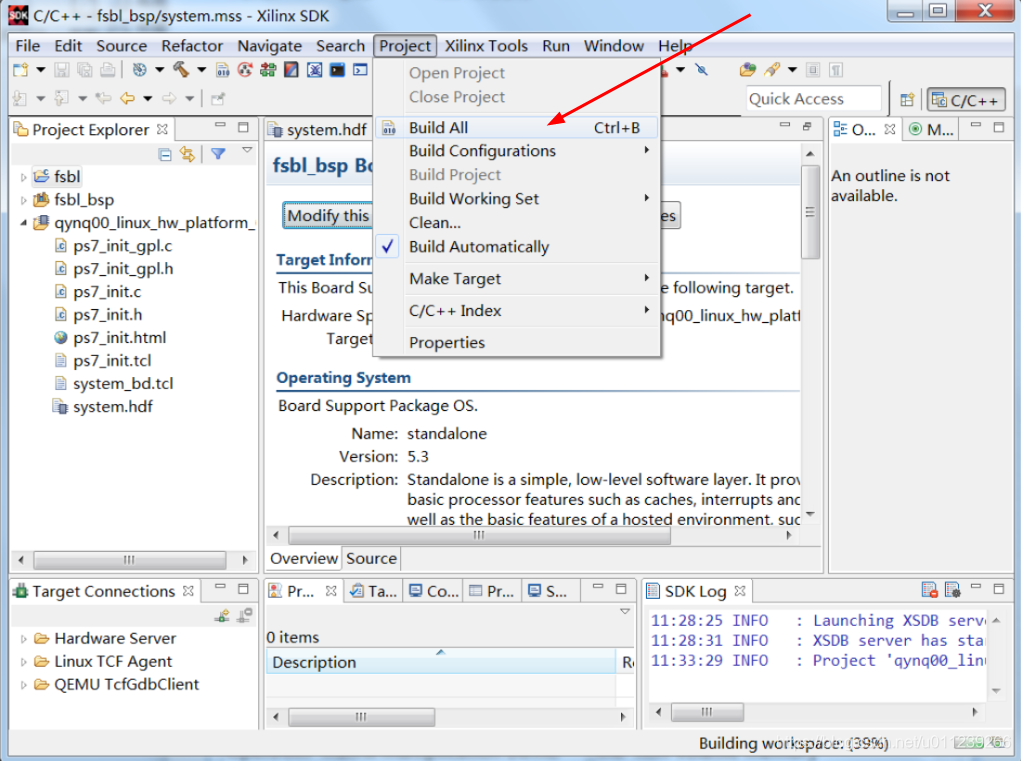Image resolution: width=1021 pixels, height=761 pixels.
Task: Expand QEMU TcfGdbClient node
Action: click(23, 685)
